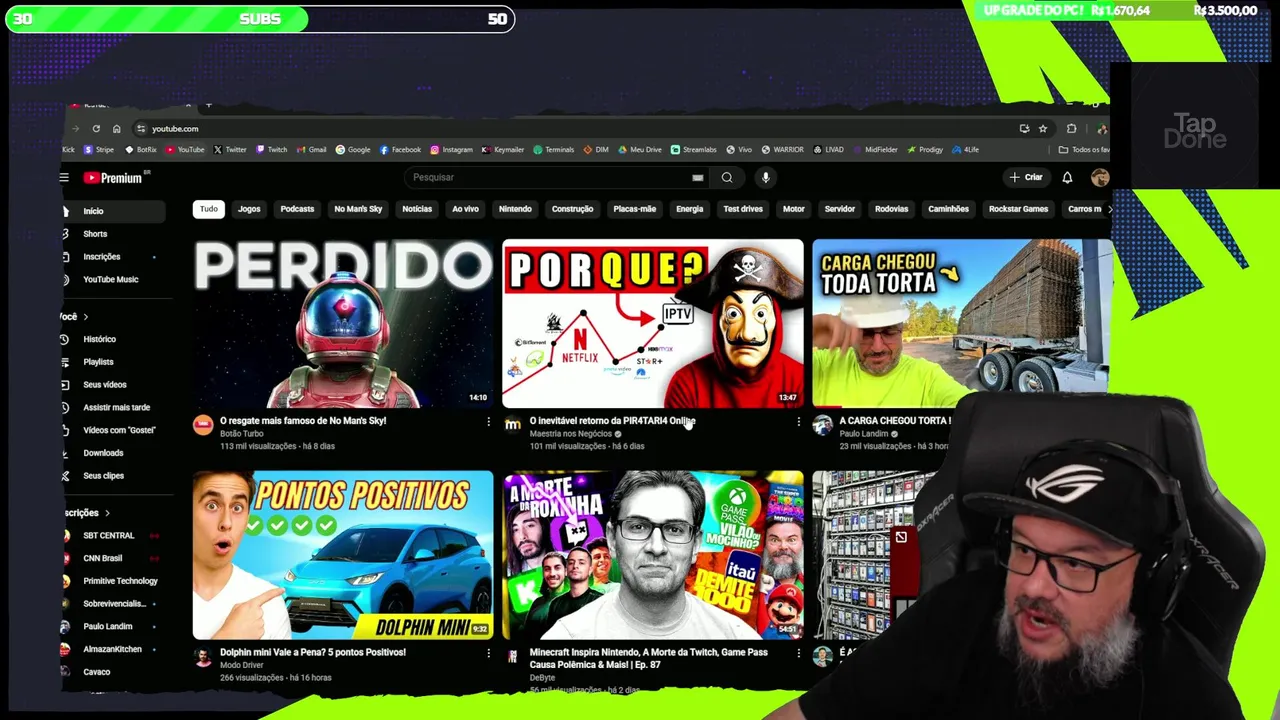Open the Instagram bookmark
The width and height of the screenshot is (1280, 720).
tap(451, 150)
